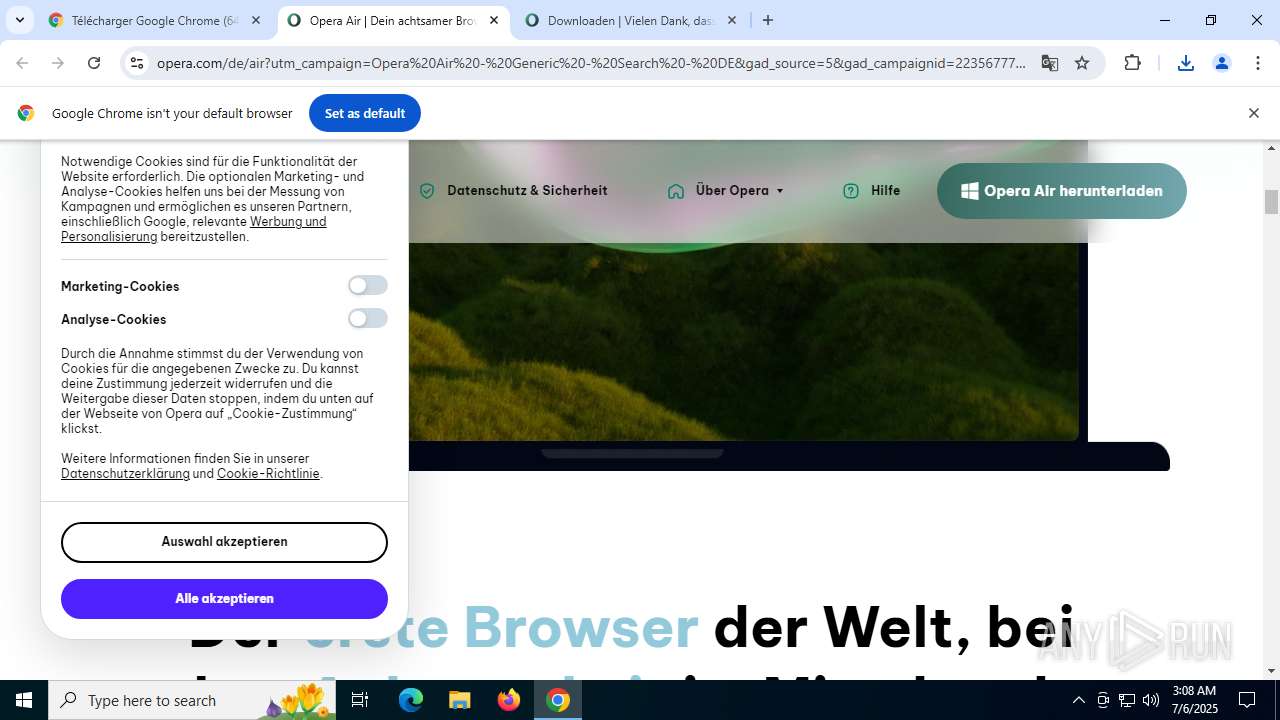Switch to Opera Air tab
This screenshot has width=1280, height=720.
point(393,20)
